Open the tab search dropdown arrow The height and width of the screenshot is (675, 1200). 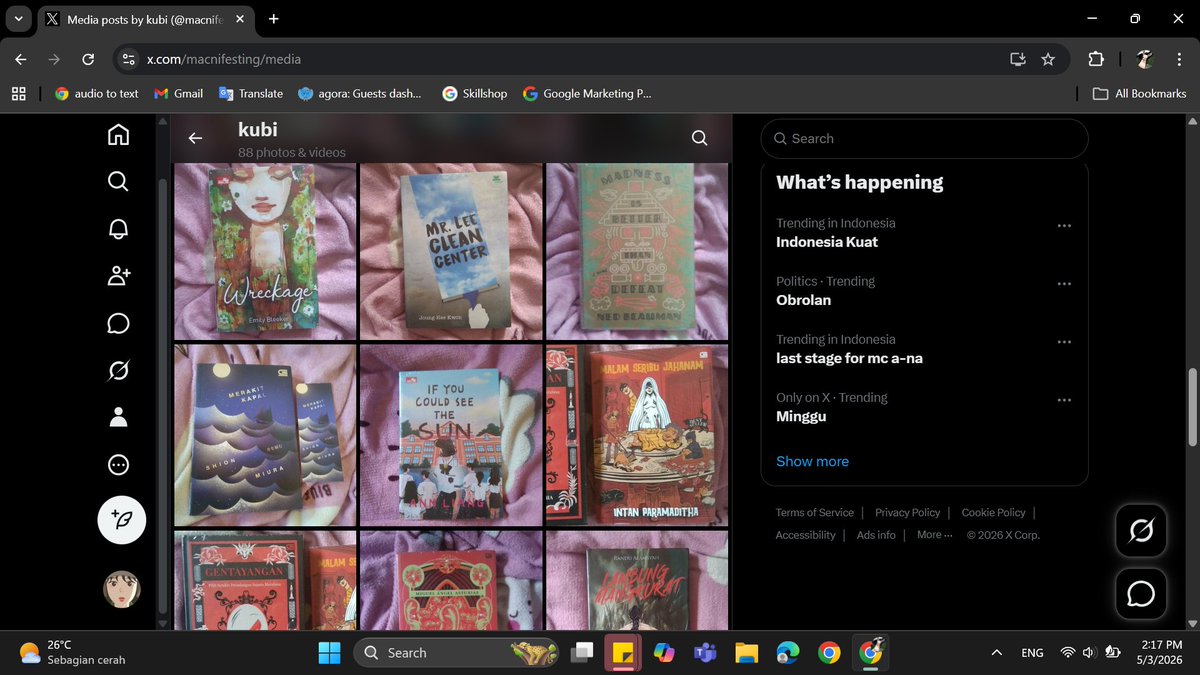tap(18, 19)
